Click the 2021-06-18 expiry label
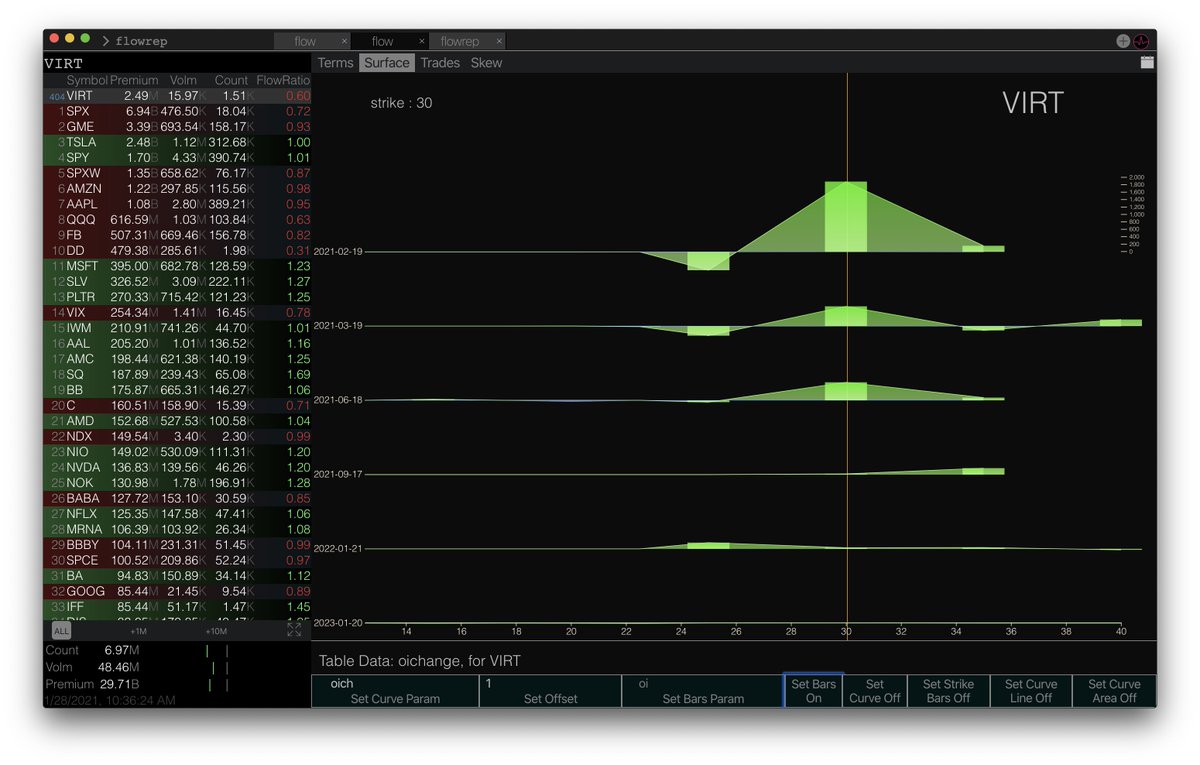Screen dimensions: 1200x765 point(338,400)
